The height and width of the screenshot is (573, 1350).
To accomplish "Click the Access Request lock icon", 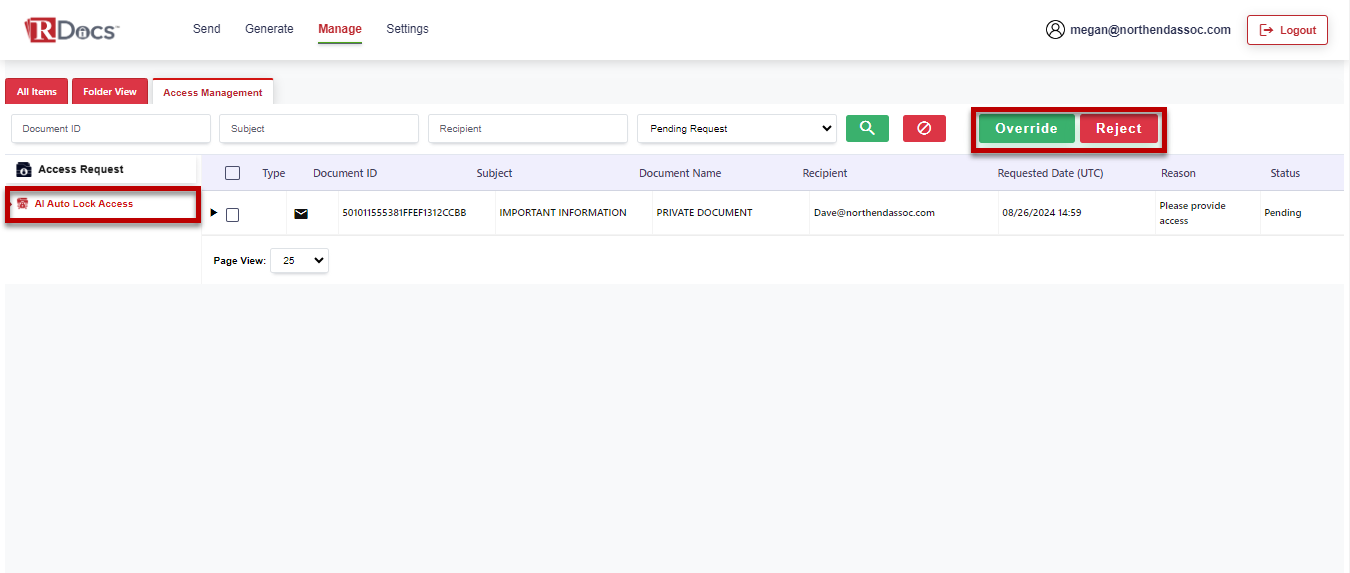I will [x=24, y=170].
